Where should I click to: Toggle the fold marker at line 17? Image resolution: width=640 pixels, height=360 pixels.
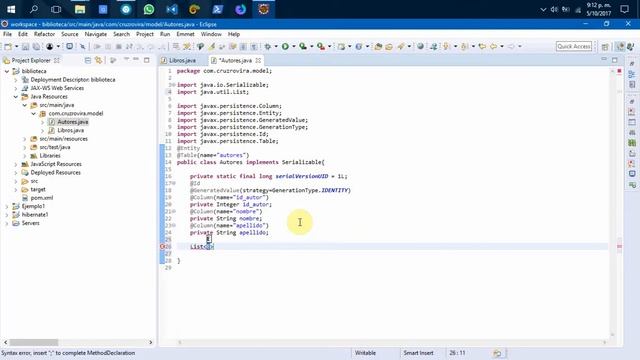point(174,183)
